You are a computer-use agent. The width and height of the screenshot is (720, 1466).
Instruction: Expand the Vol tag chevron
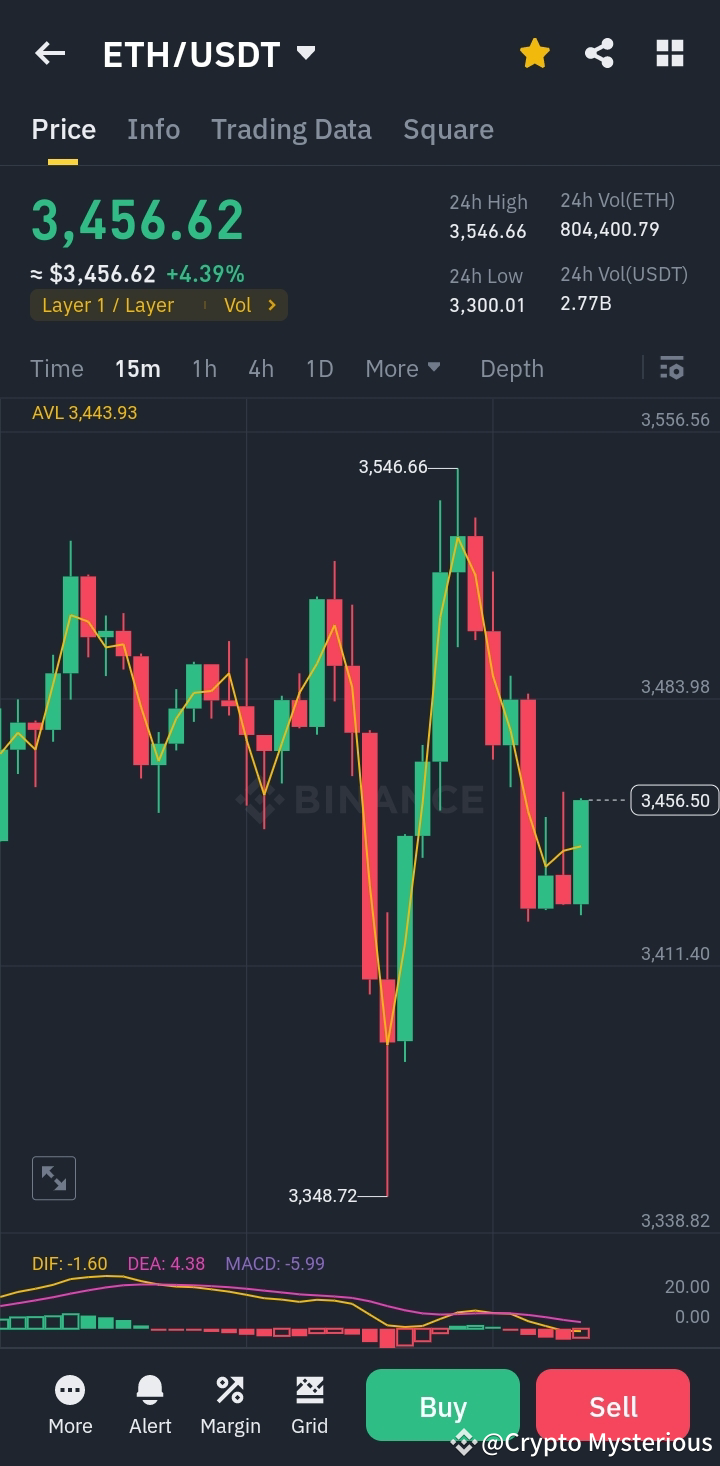pyautogui.click(x=271, y=306)
